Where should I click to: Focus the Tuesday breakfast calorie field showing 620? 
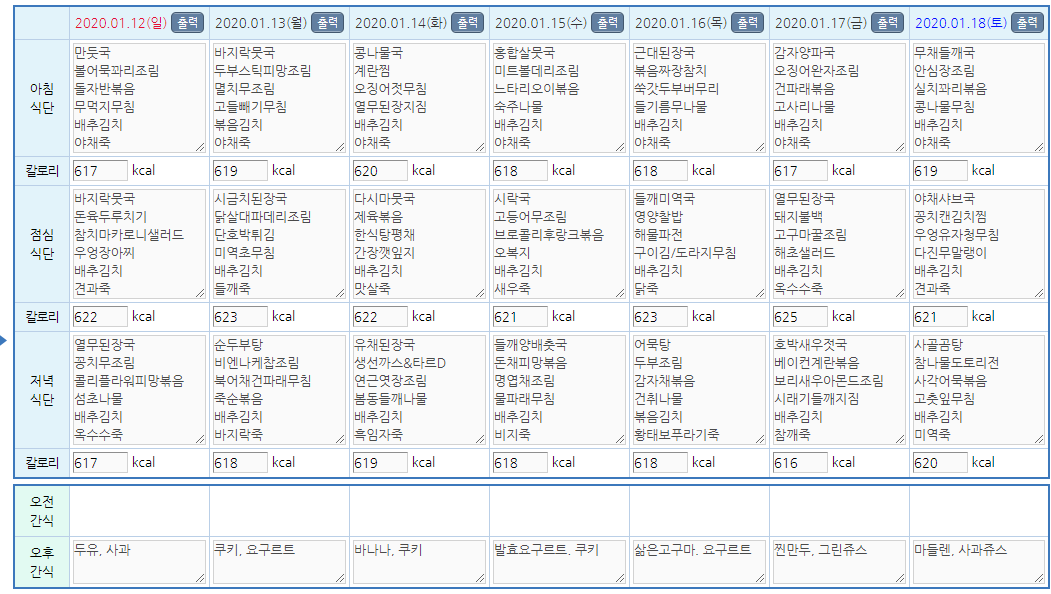pyautogui.click(x=380, y=171)
